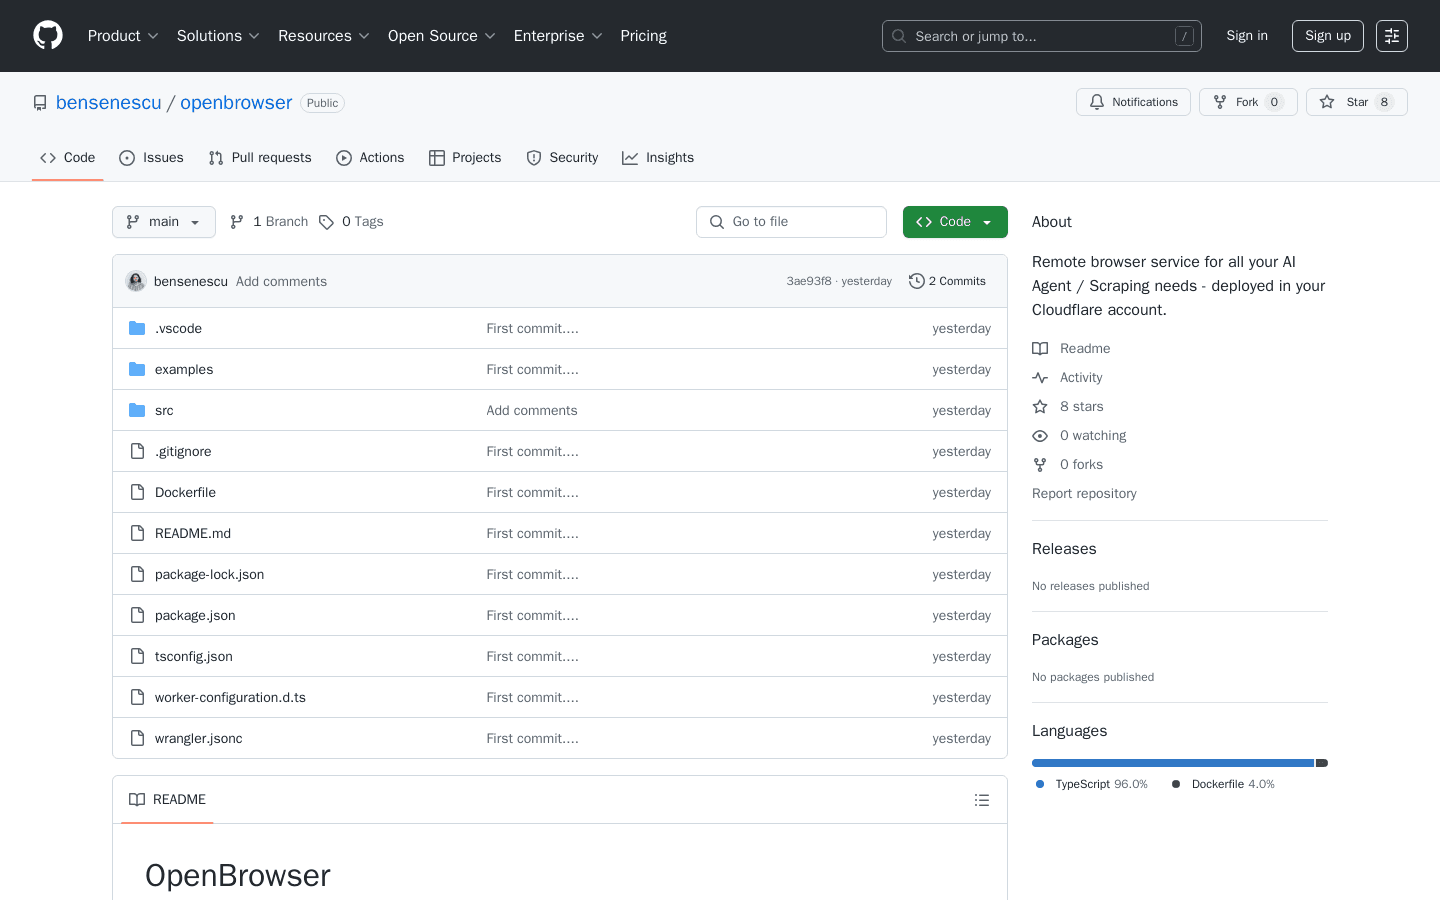Click the tag icon next to 0 Tags

(x=326, y=222)
